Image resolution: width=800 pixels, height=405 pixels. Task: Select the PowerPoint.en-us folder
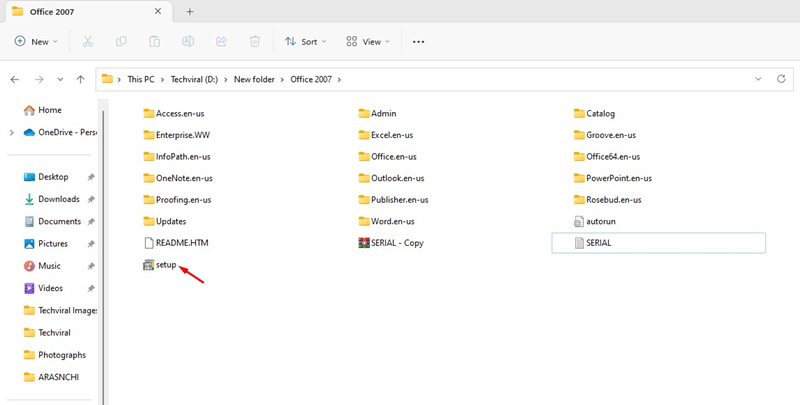click(x=613, y=178)
